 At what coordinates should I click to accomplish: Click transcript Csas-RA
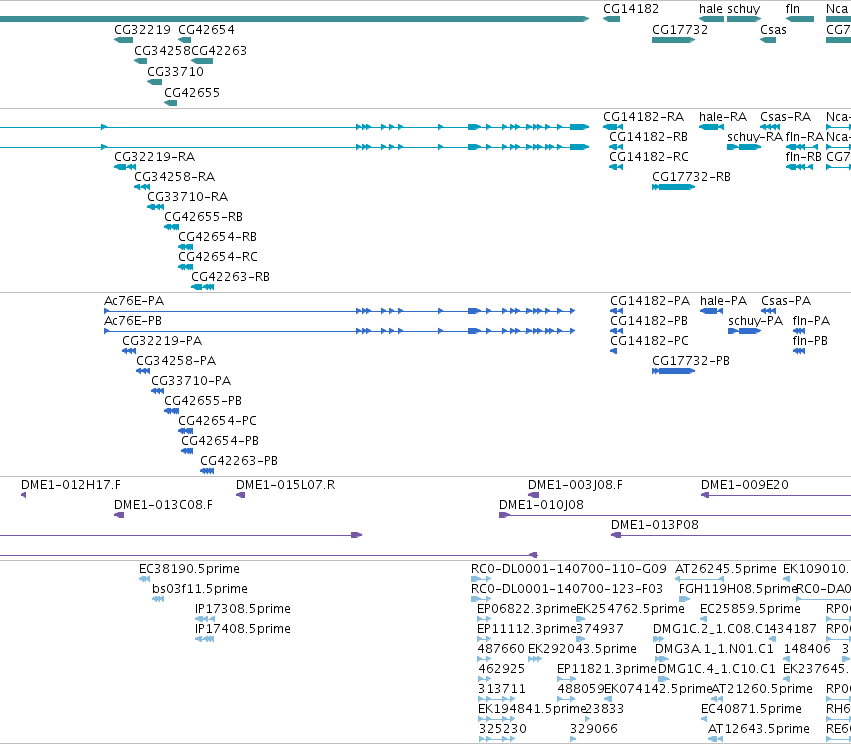pos(785,117)
